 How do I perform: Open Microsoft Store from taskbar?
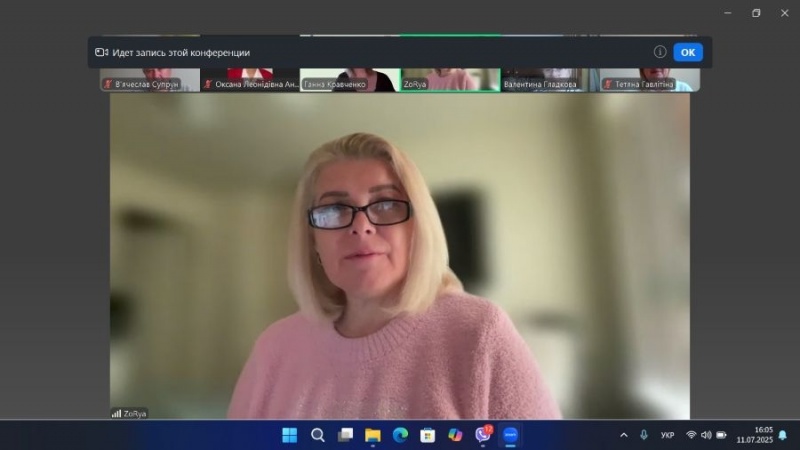click(x=428, y=435)
